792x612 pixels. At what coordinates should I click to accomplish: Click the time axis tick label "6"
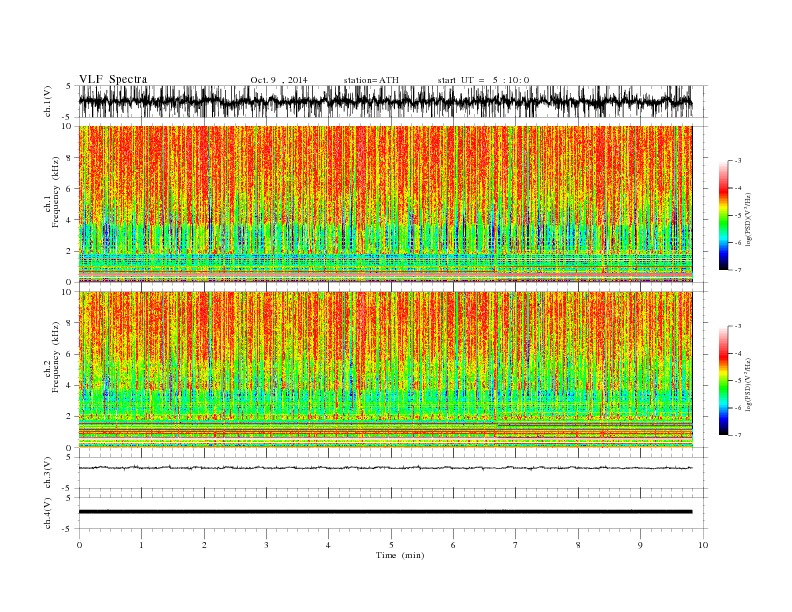(453, 545)
